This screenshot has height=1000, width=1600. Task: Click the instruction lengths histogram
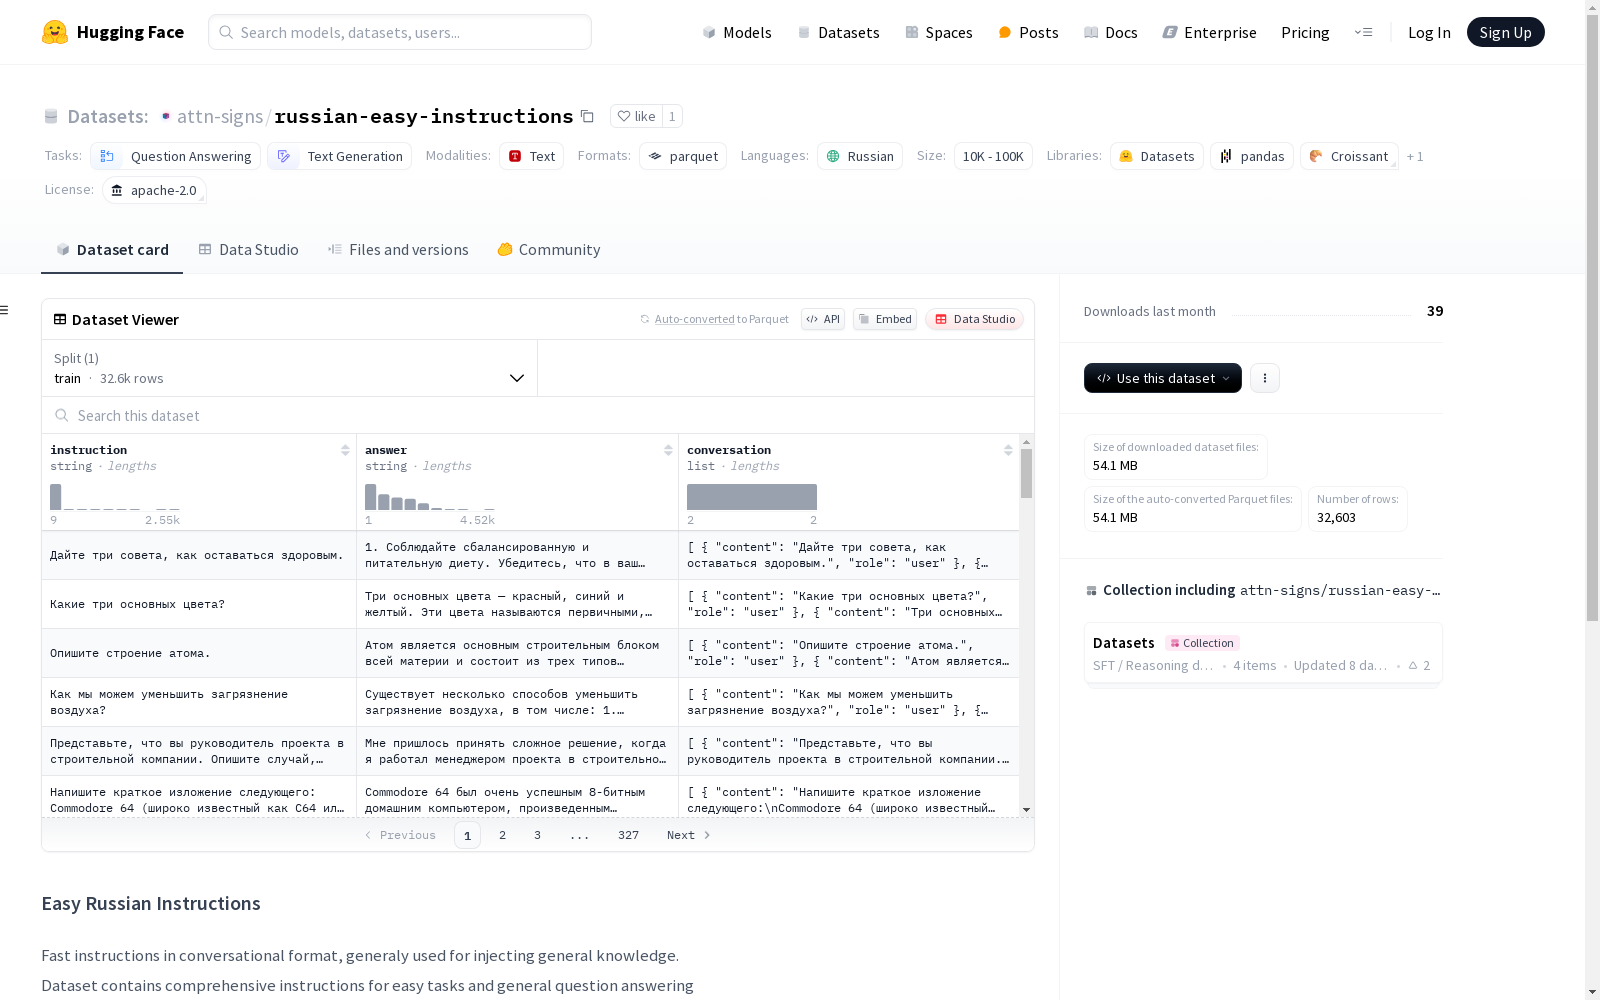(x=115, y=497)
